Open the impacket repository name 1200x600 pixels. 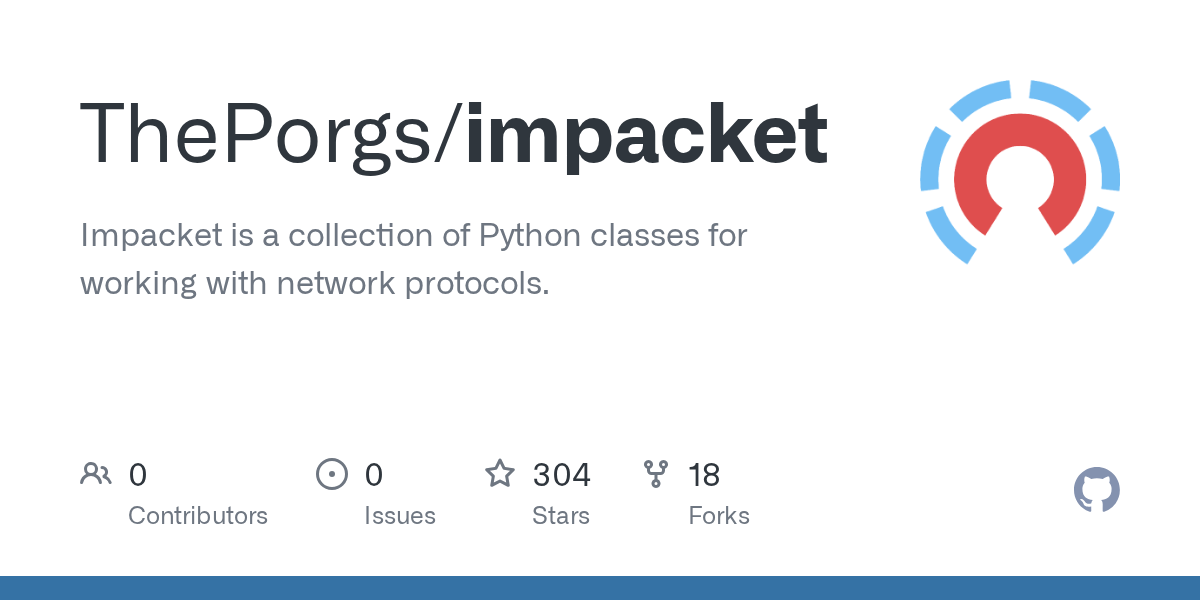click(647, 137)
